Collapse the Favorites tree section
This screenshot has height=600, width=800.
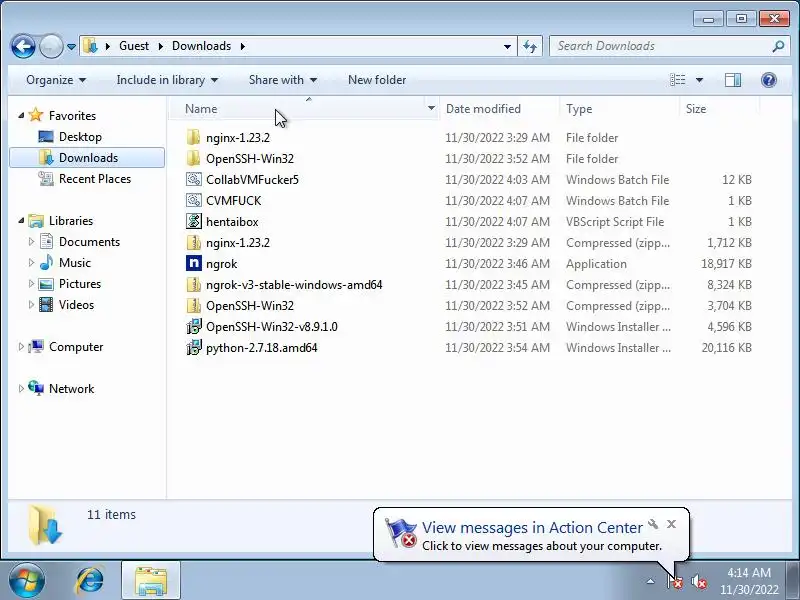click(21, 116)
